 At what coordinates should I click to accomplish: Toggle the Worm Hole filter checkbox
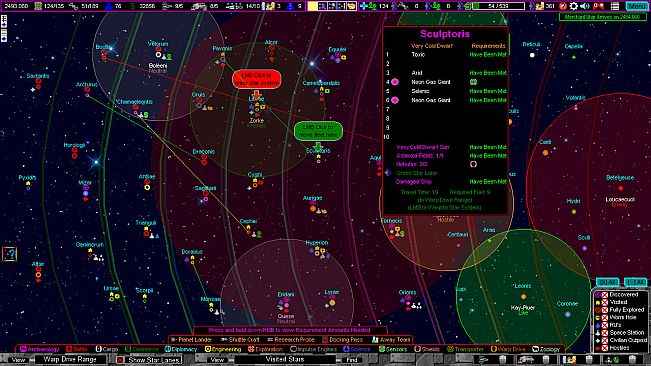(605, 317)
